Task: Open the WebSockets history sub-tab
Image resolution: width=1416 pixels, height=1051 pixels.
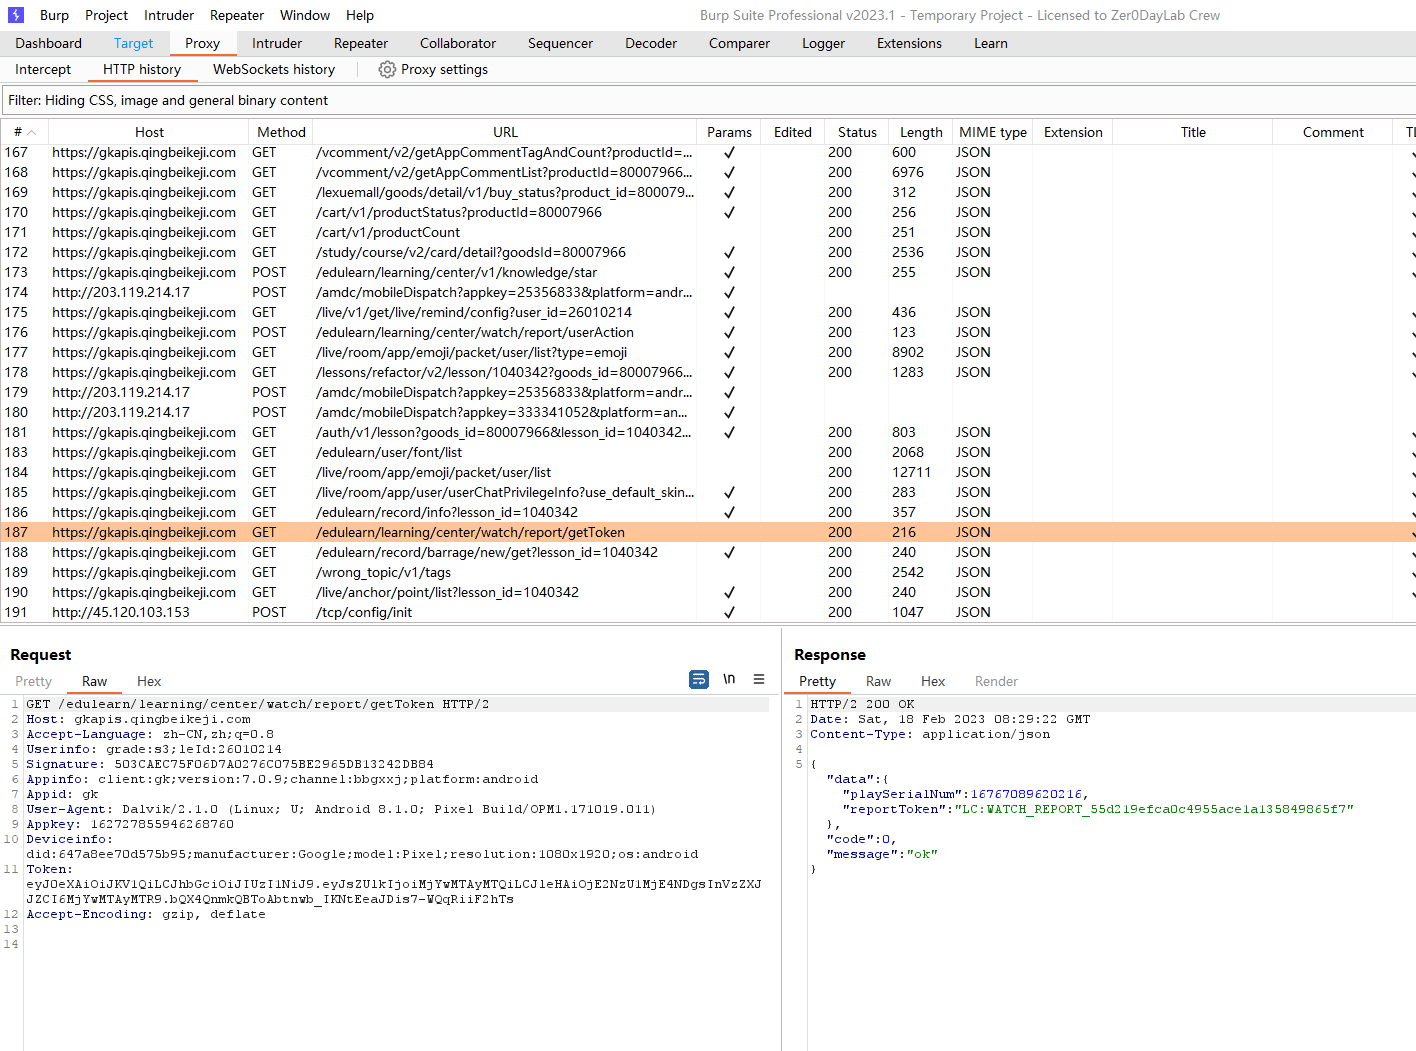Action: (274, 69)
